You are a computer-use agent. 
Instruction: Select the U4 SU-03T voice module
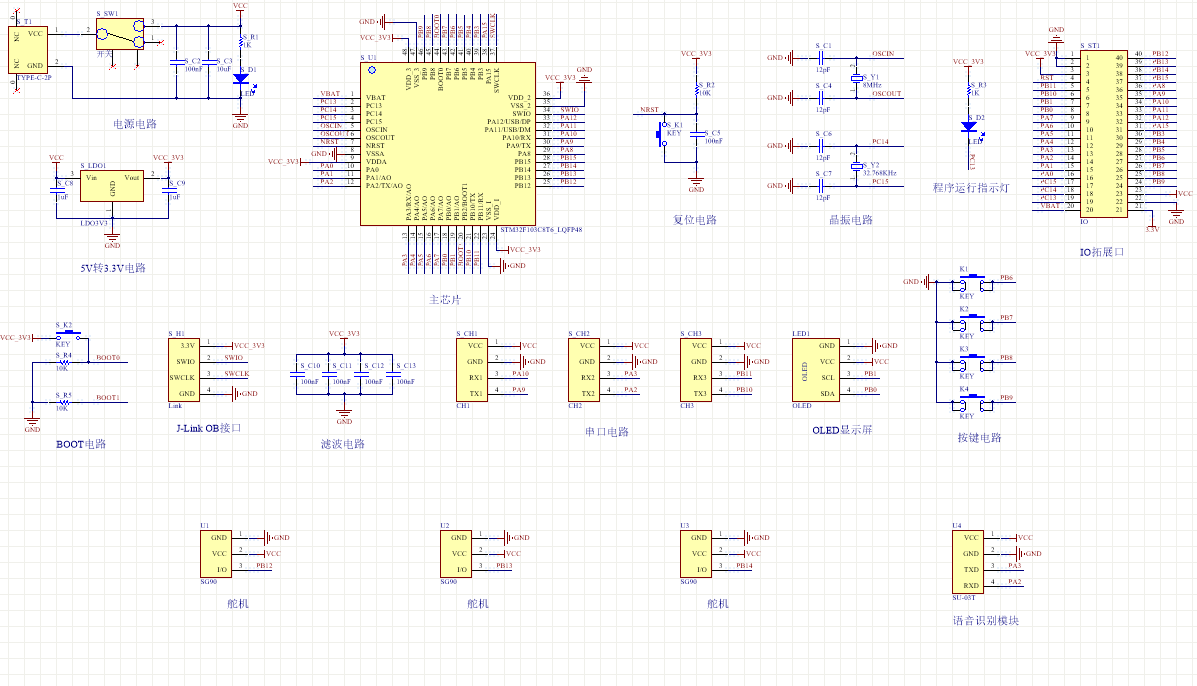pyautogui.click(x=968, y=562)
